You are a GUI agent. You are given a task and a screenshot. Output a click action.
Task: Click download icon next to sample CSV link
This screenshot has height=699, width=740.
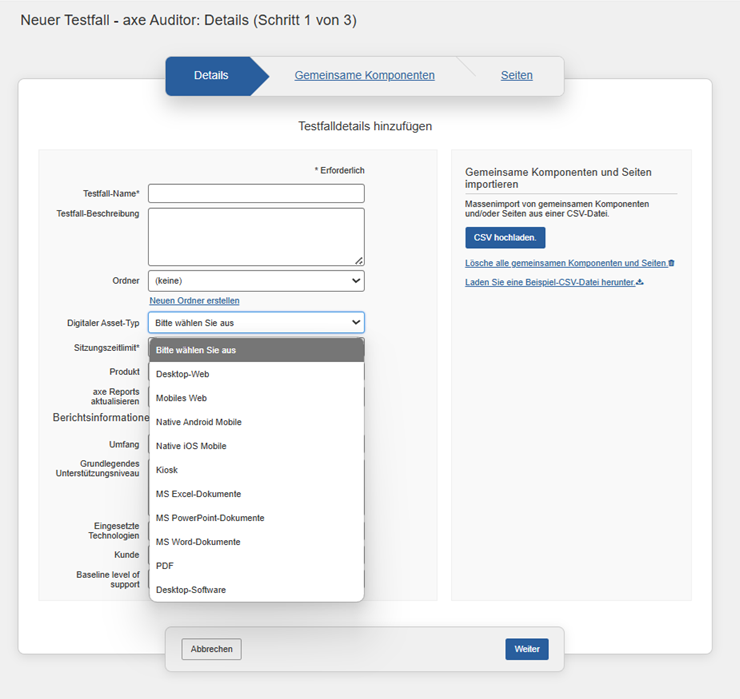[640, 282]
